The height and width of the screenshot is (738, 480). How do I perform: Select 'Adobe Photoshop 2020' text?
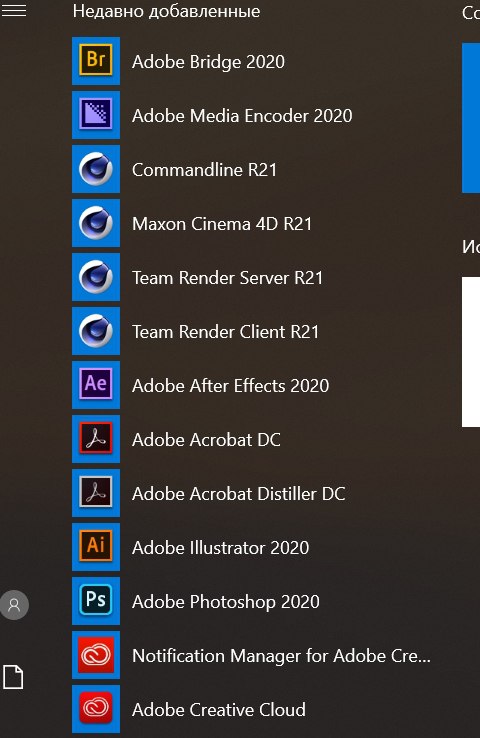[x=226, y=602]
